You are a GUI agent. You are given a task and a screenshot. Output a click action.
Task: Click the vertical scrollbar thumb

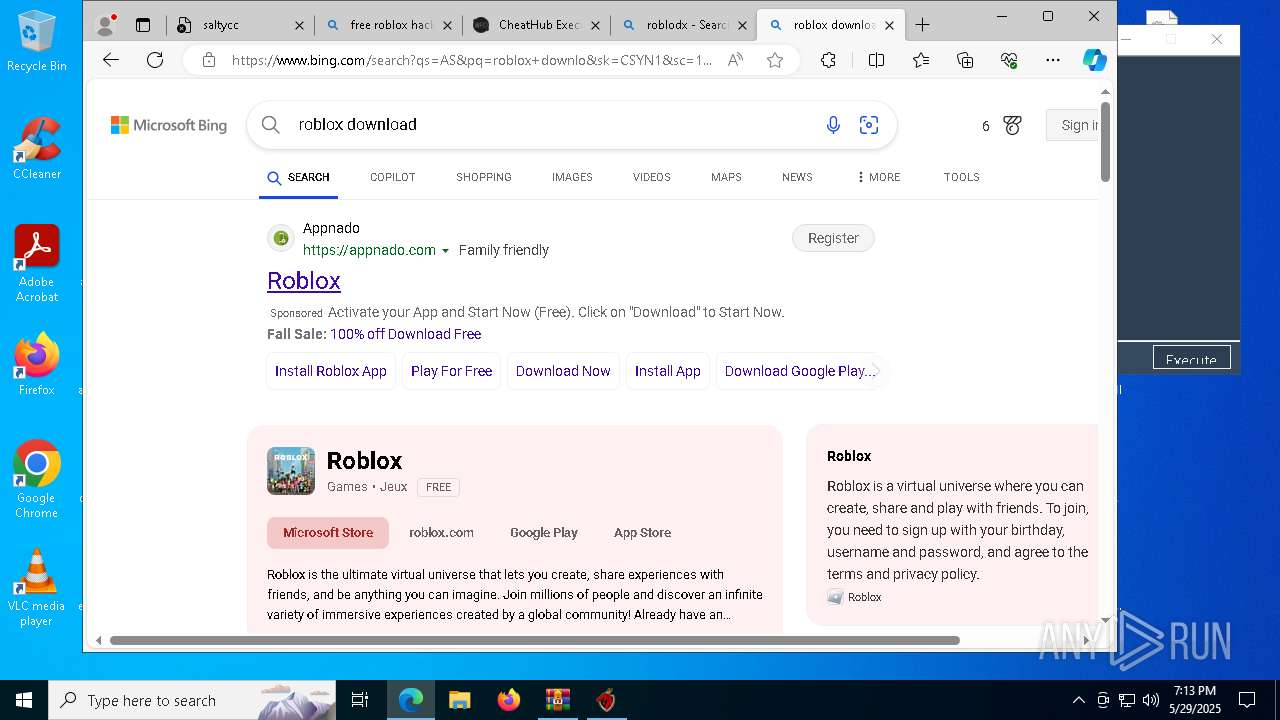pos(1105,141)
